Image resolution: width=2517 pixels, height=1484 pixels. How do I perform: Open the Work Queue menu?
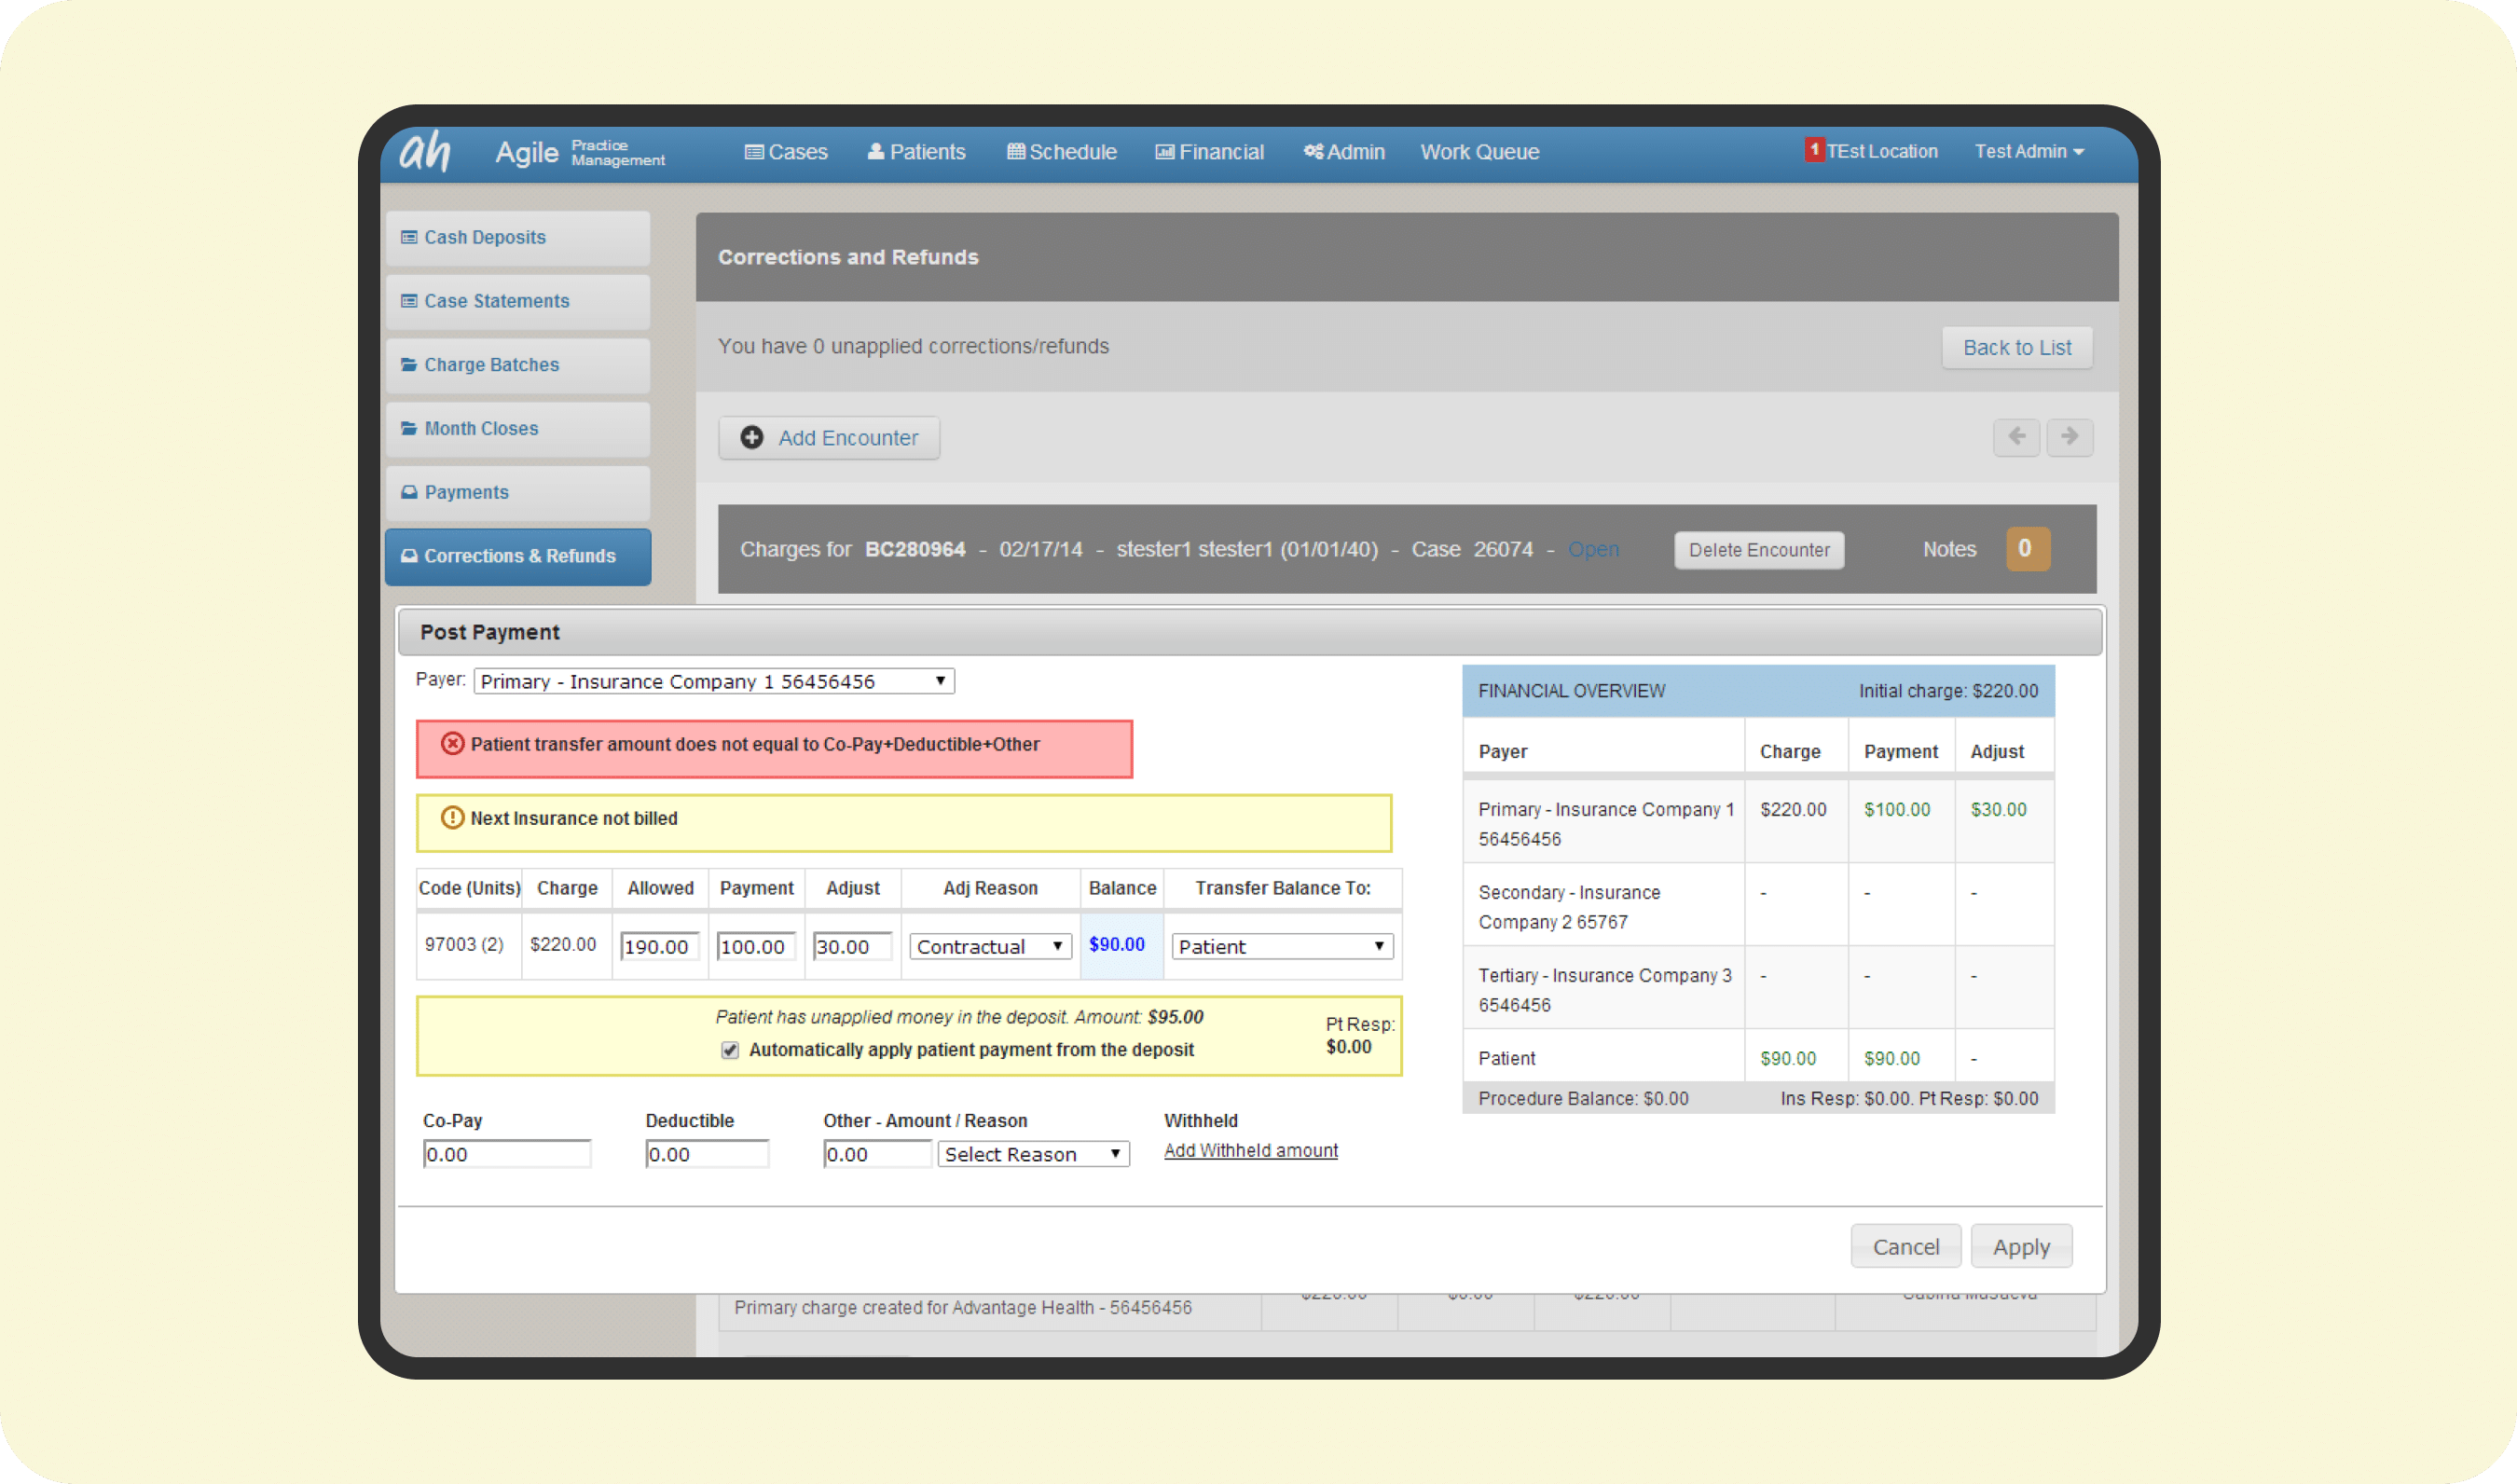[1479, 152]
